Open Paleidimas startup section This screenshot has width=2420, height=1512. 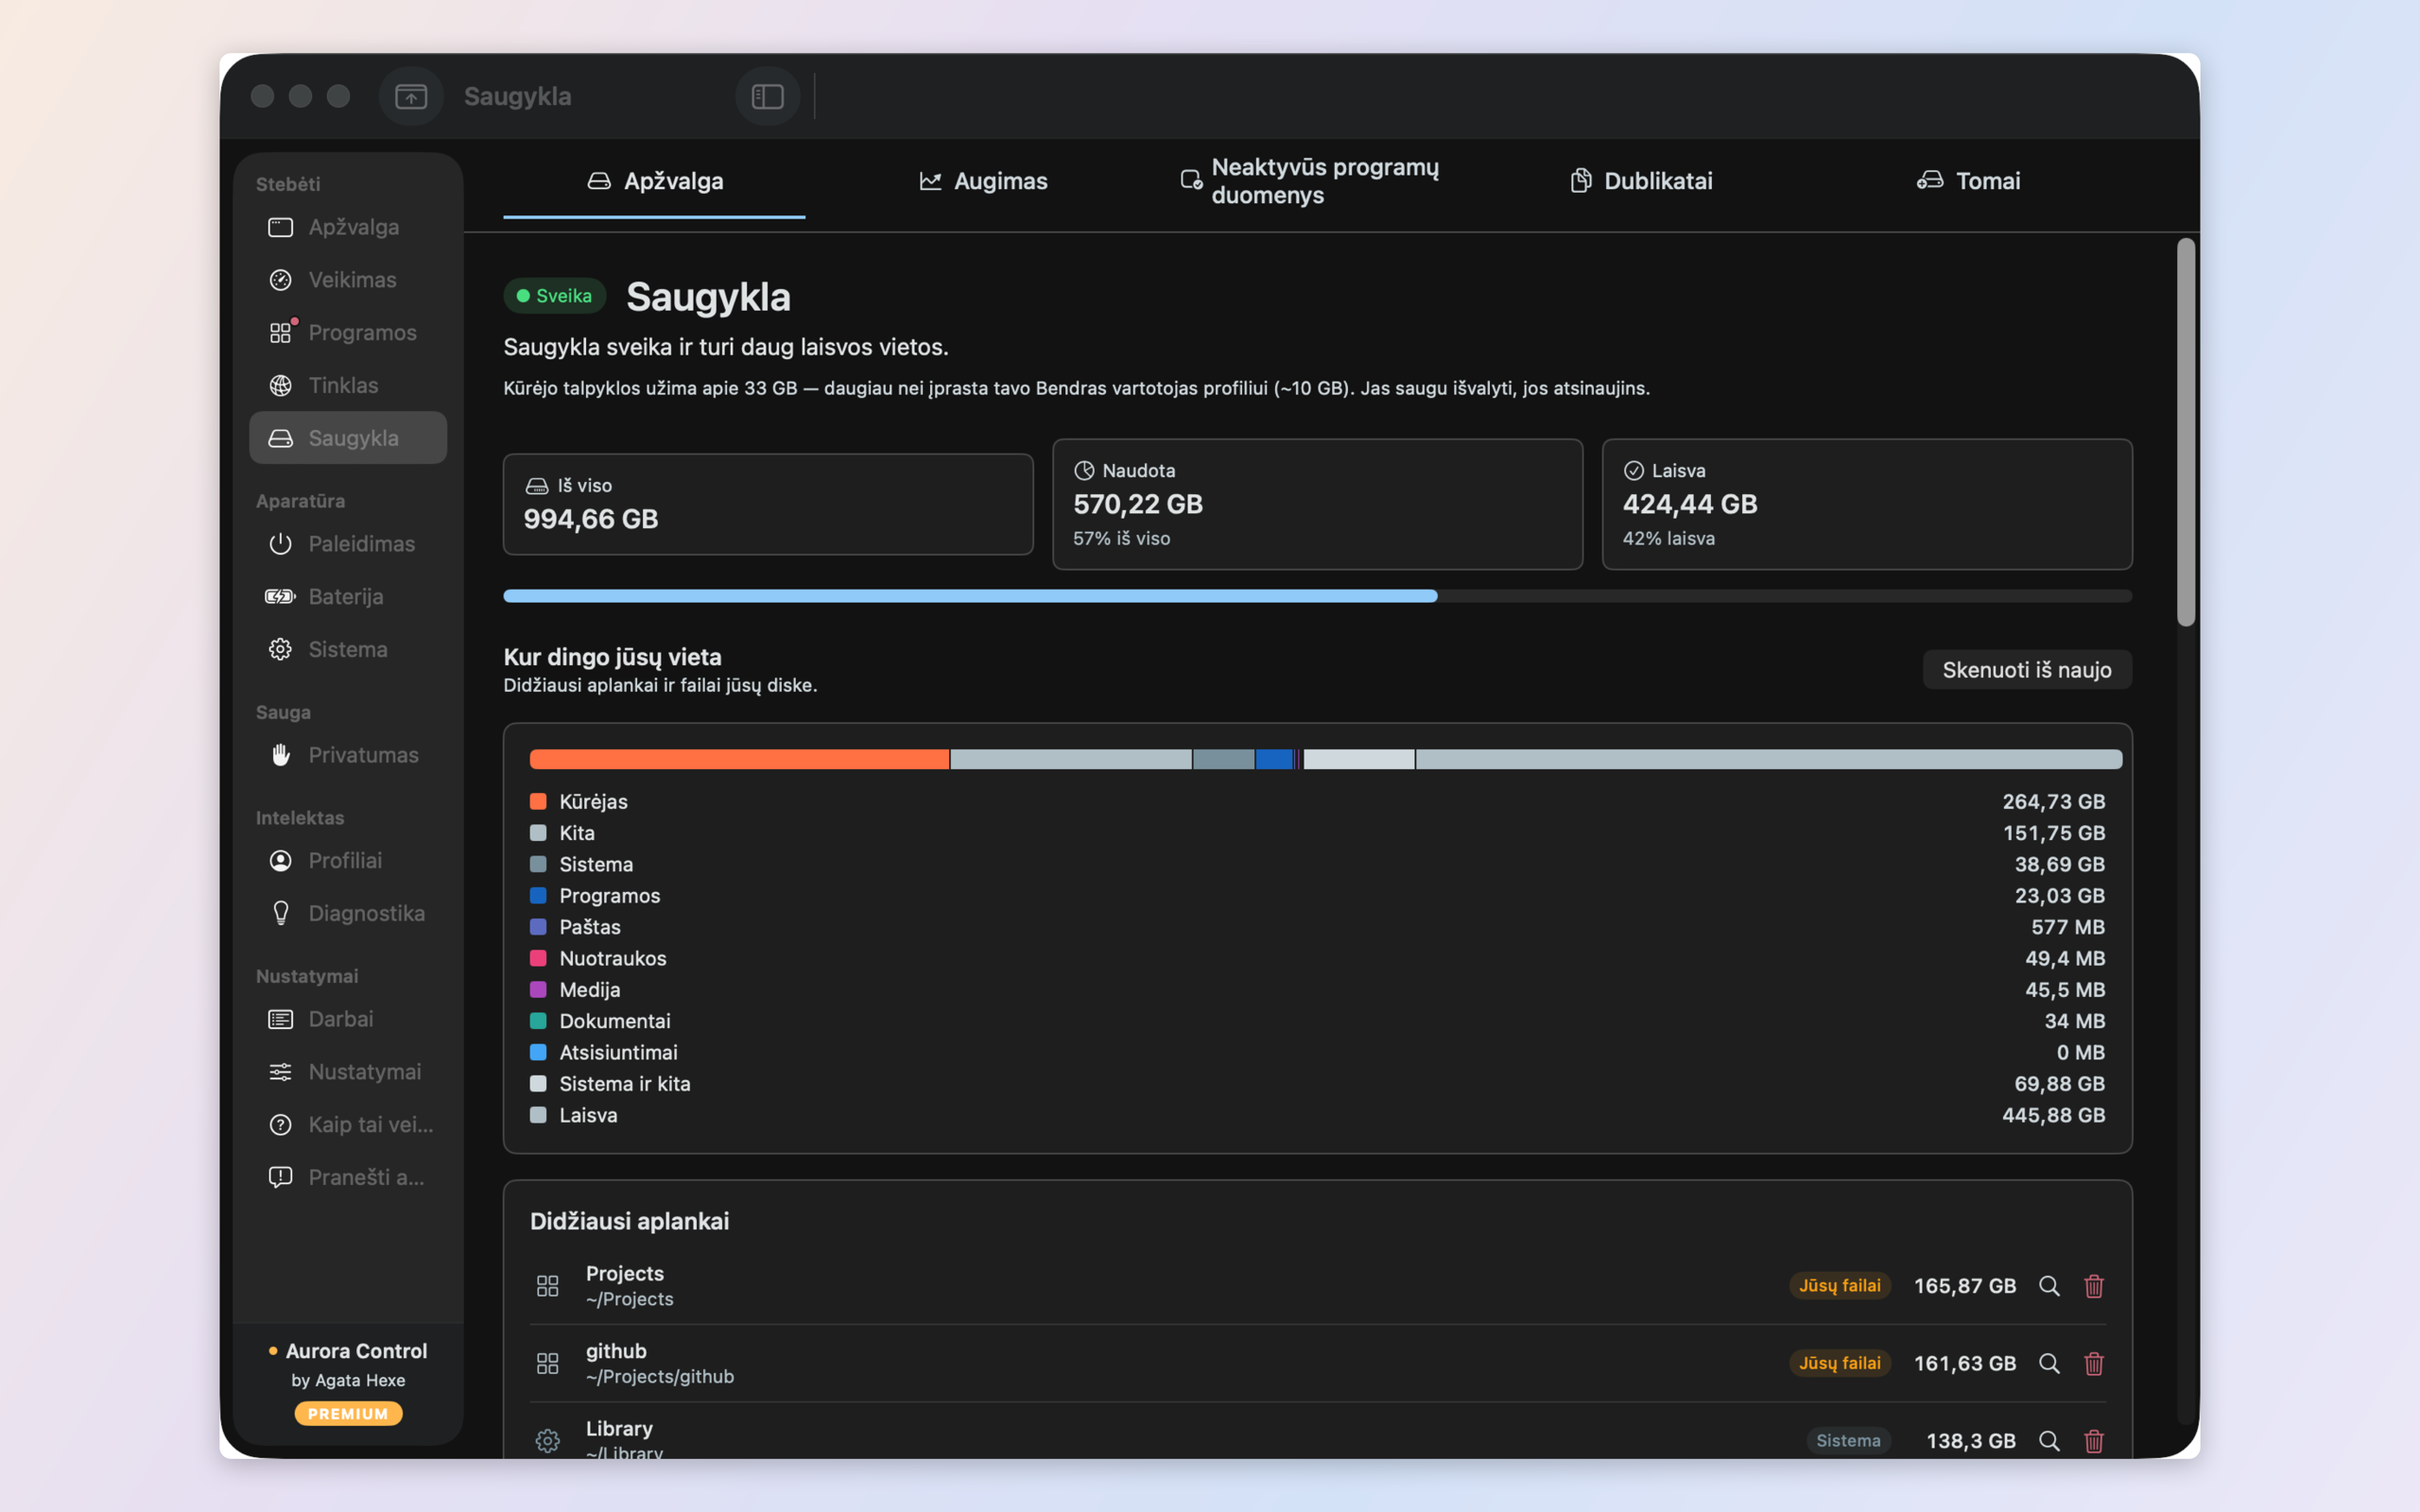tap(348, 544)
